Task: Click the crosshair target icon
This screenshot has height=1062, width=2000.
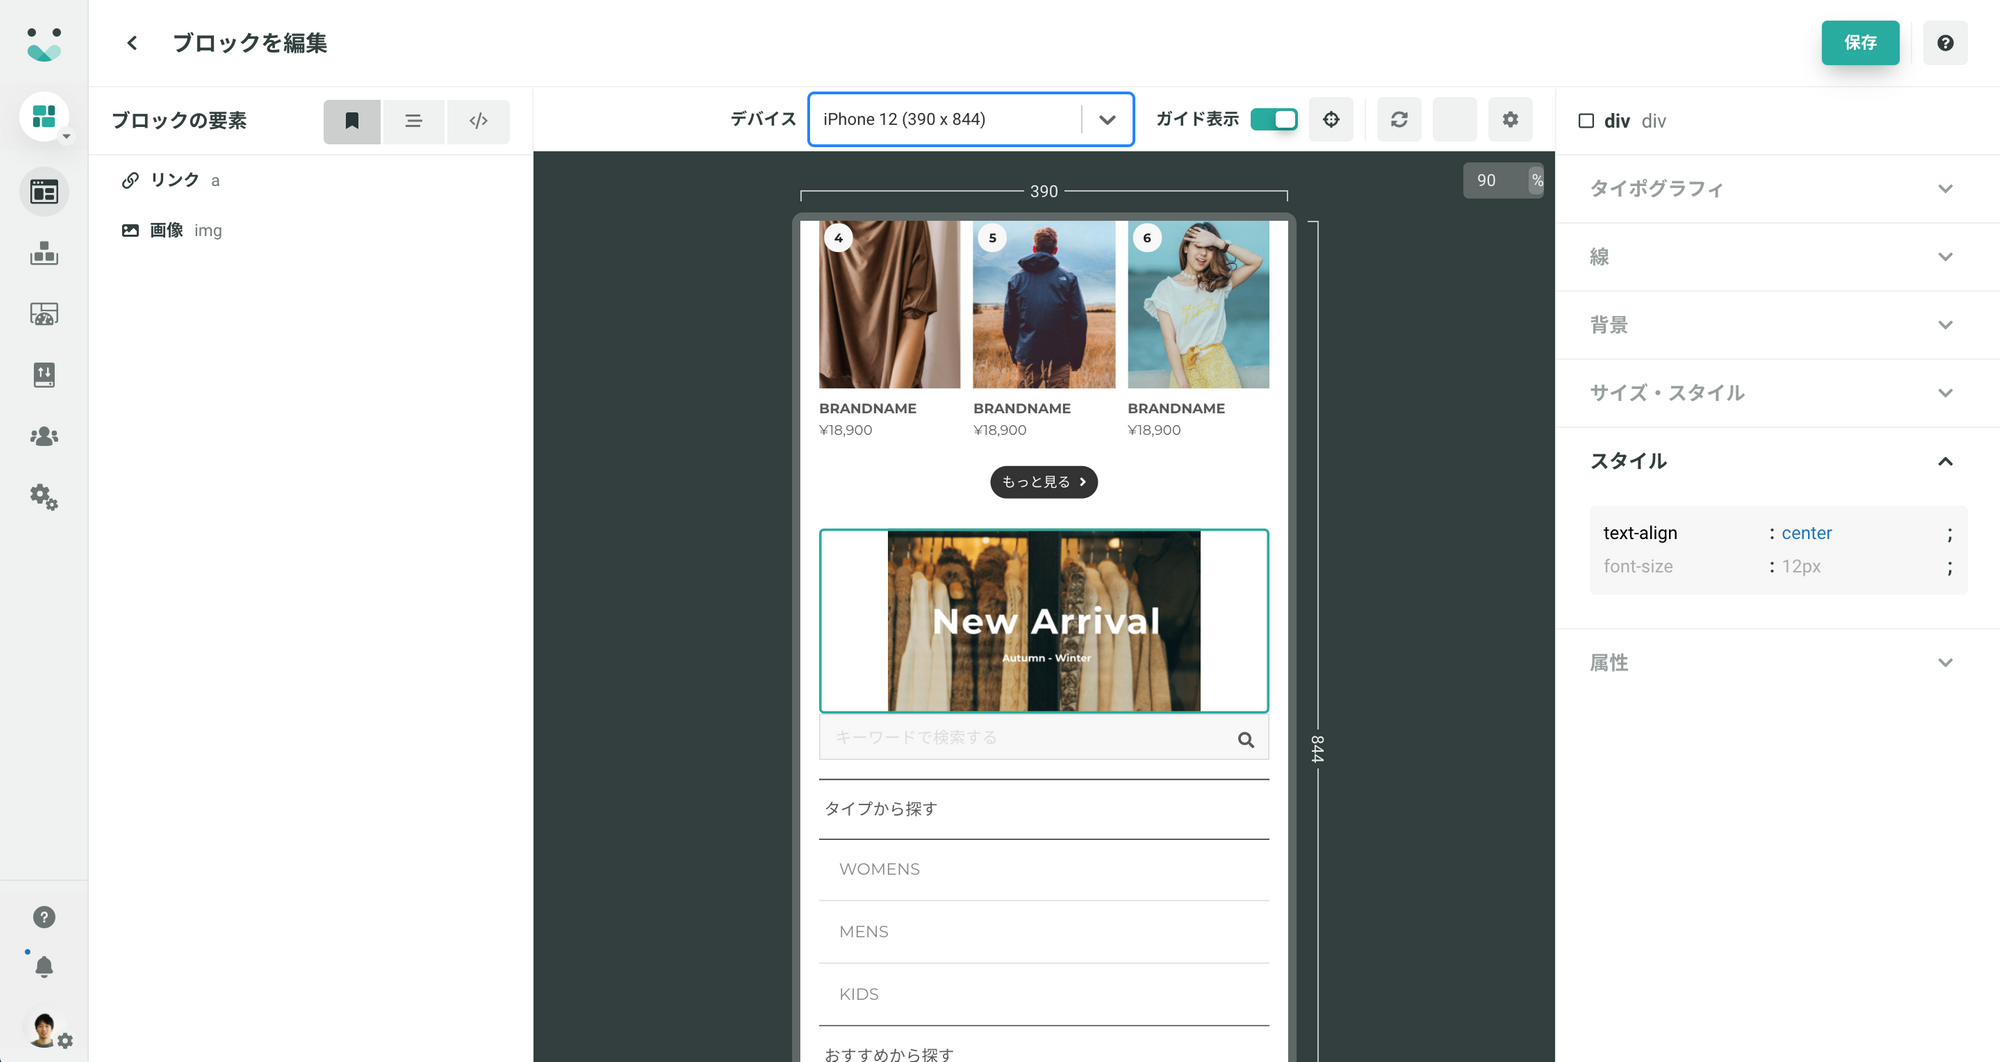Action: coord(1331,120)
